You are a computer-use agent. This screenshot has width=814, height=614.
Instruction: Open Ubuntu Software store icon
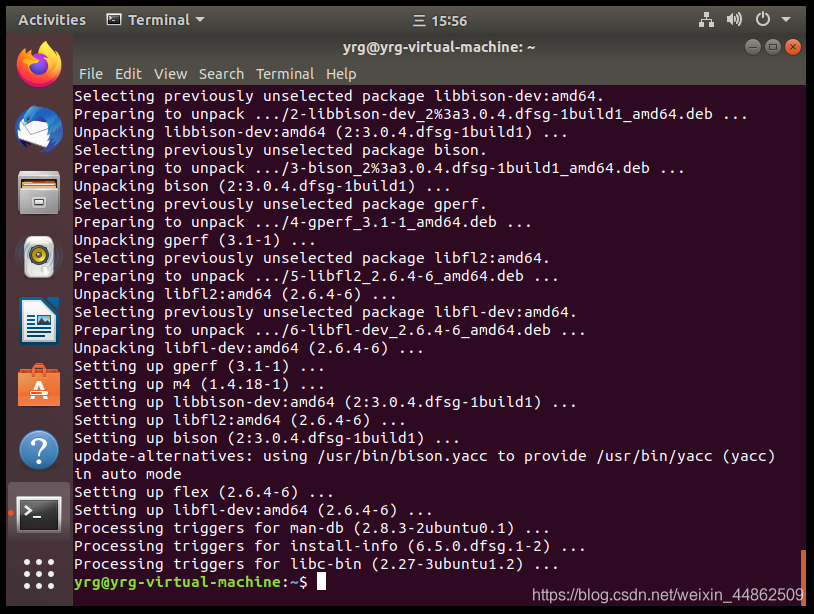[39, 385]
